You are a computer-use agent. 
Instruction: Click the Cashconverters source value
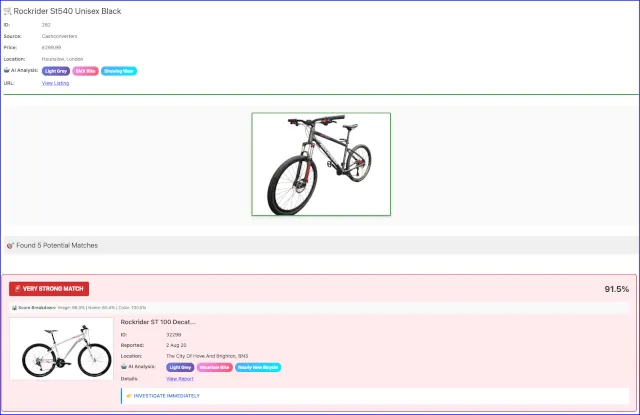click(60, 36)
